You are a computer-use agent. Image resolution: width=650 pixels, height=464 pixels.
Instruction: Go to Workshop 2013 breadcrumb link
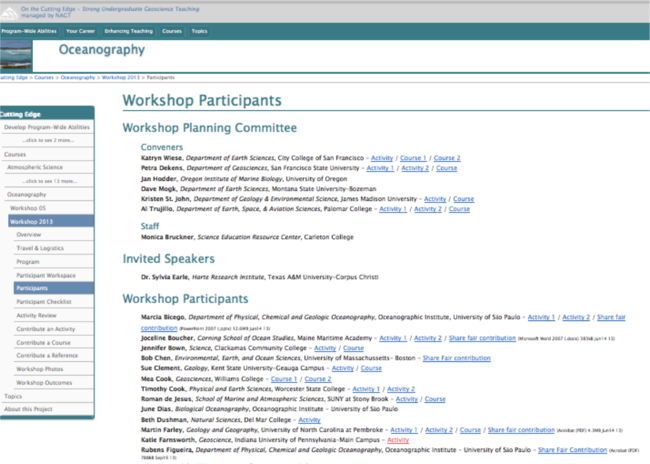coord(121,77)
